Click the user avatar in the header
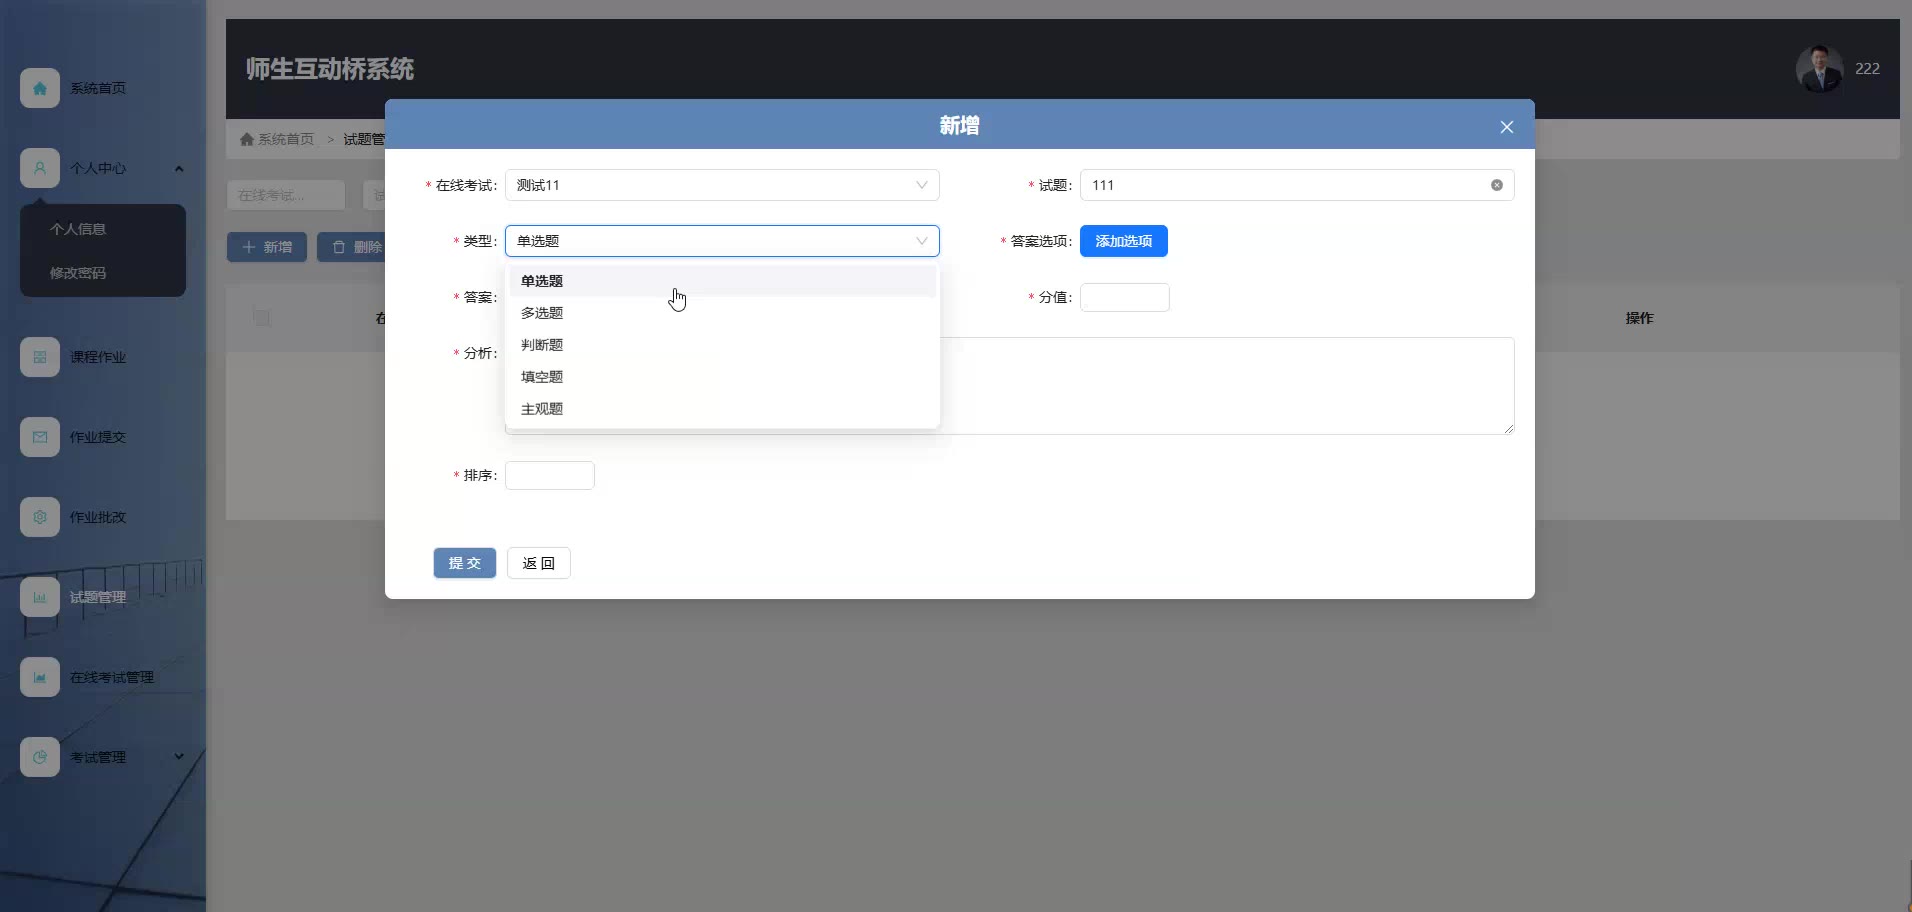1912x912 pixels. (x=1820, y=69)
